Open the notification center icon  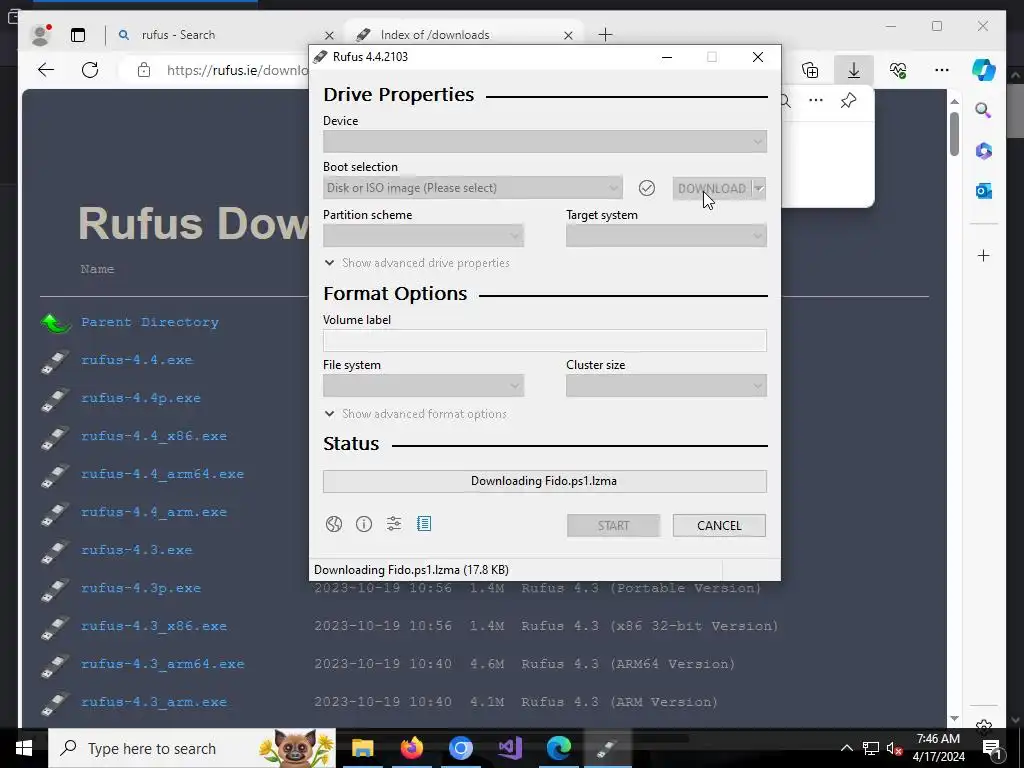pyautogui.click(x=992, y=748)
